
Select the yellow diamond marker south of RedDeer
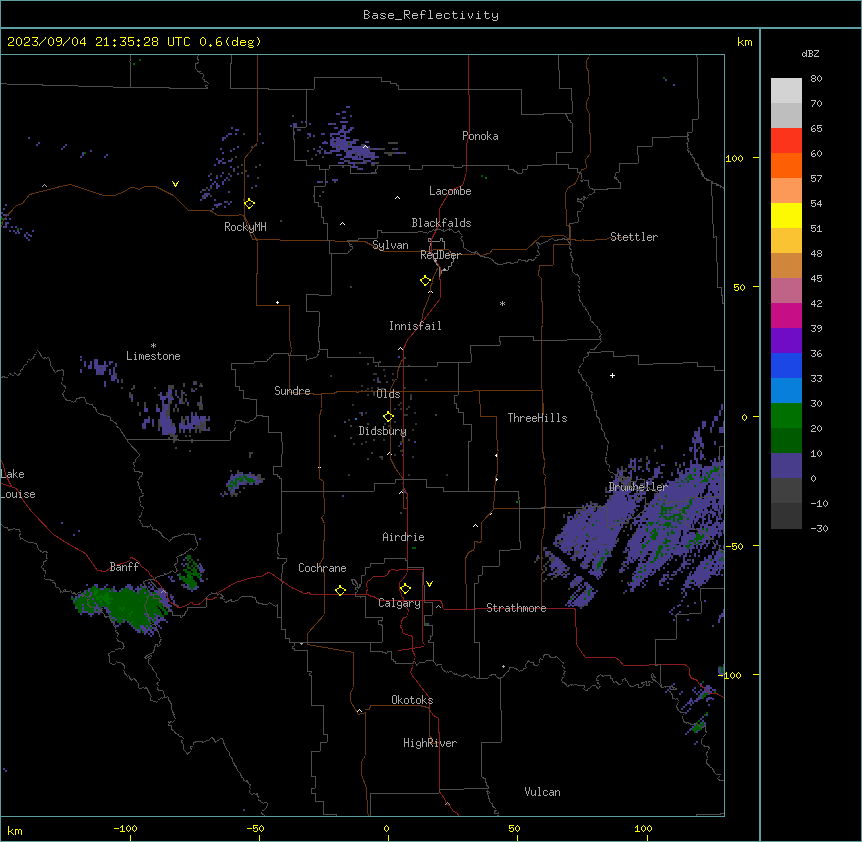[426, 281]
